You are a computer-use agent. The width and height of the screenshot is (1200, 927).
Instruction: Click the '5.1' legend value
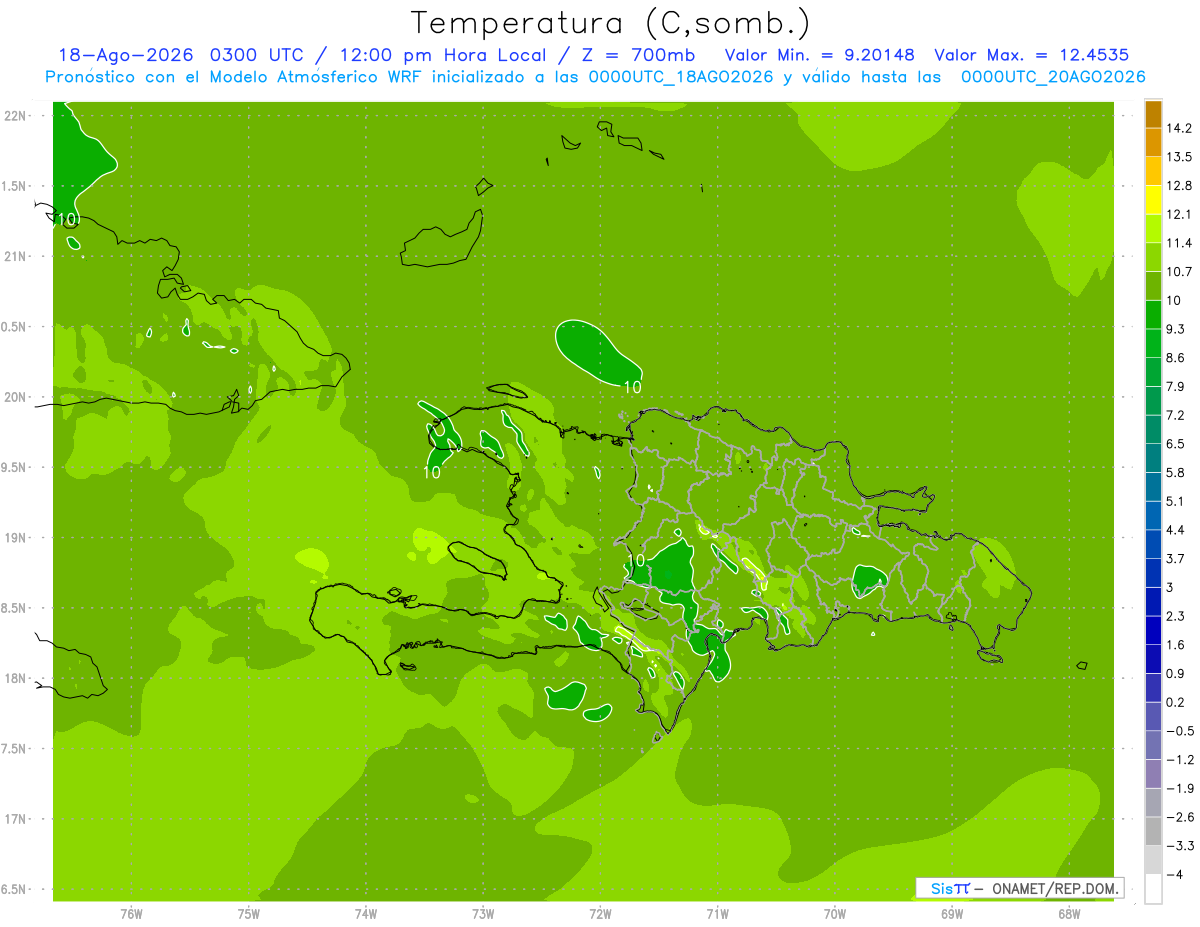click(1177, 501)
